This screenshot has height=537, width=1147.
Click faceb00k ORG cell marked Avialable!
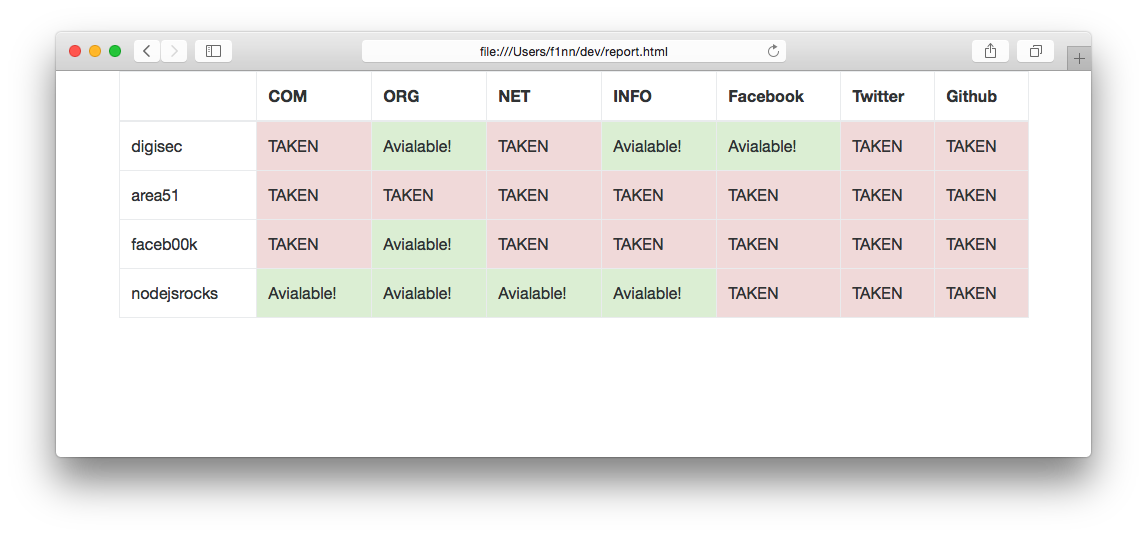429,244
